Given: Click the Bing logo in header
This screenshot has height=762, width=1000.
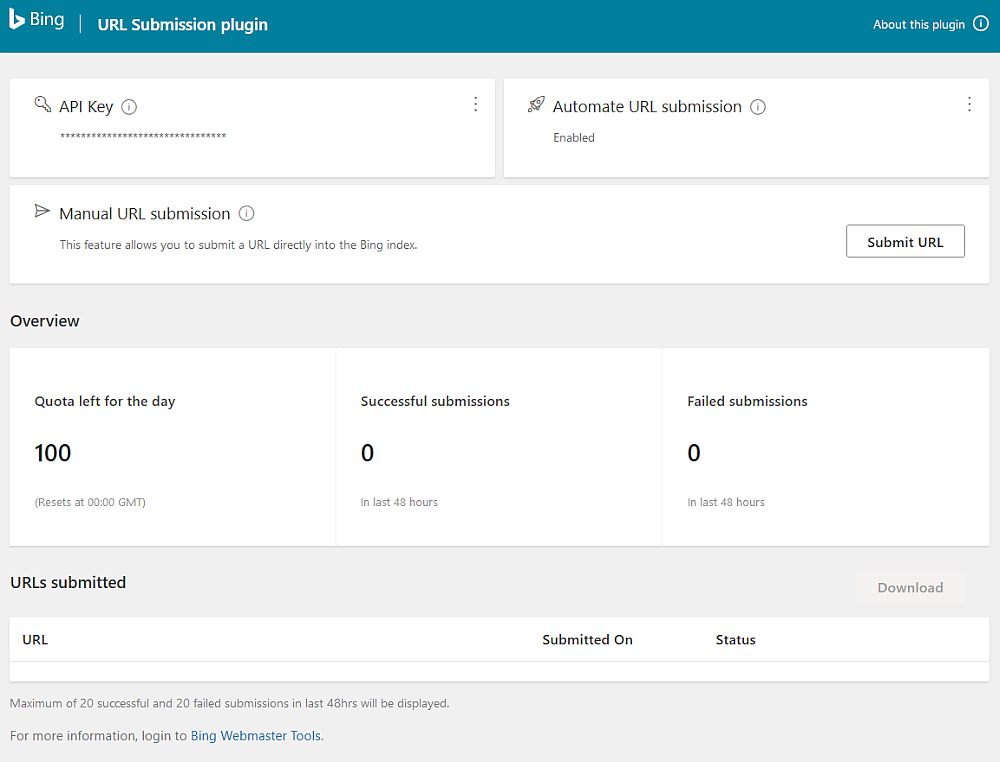Looking at the screenshot, I should tap(36, 20).
